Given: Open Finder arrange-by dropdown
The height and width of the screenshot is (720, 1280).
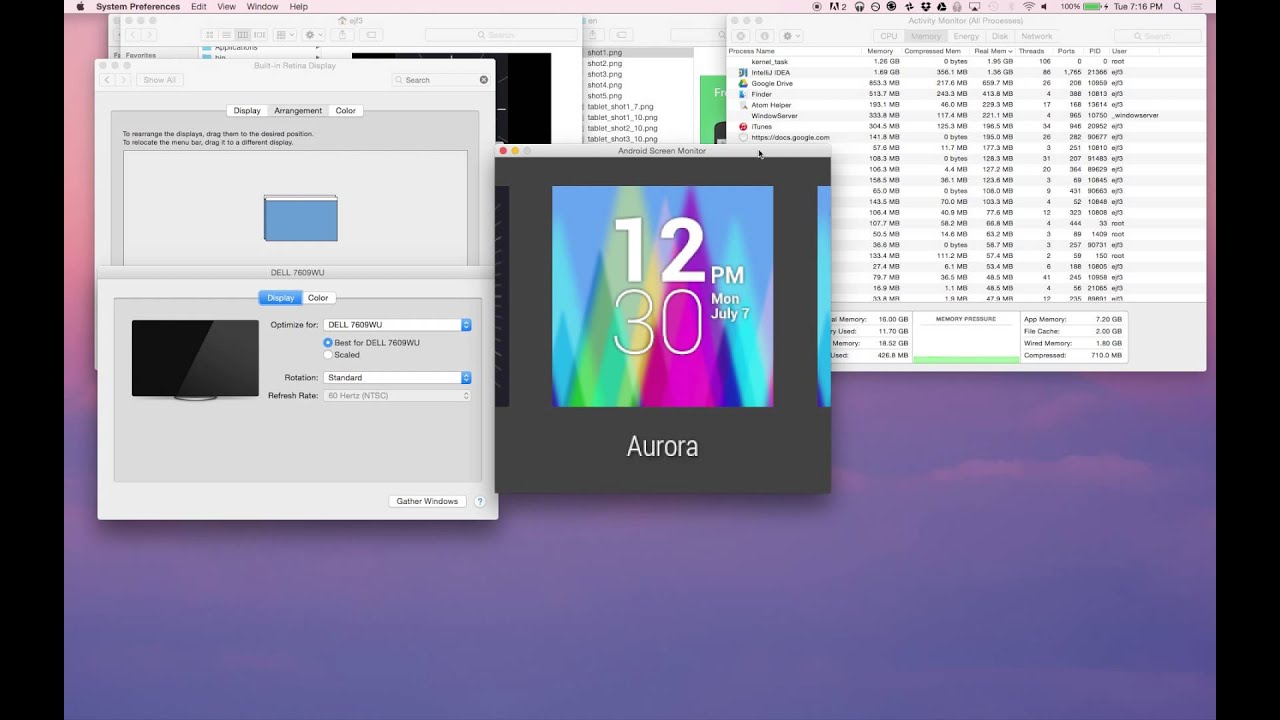Looking at the screenshot, I should click(285, 35).
